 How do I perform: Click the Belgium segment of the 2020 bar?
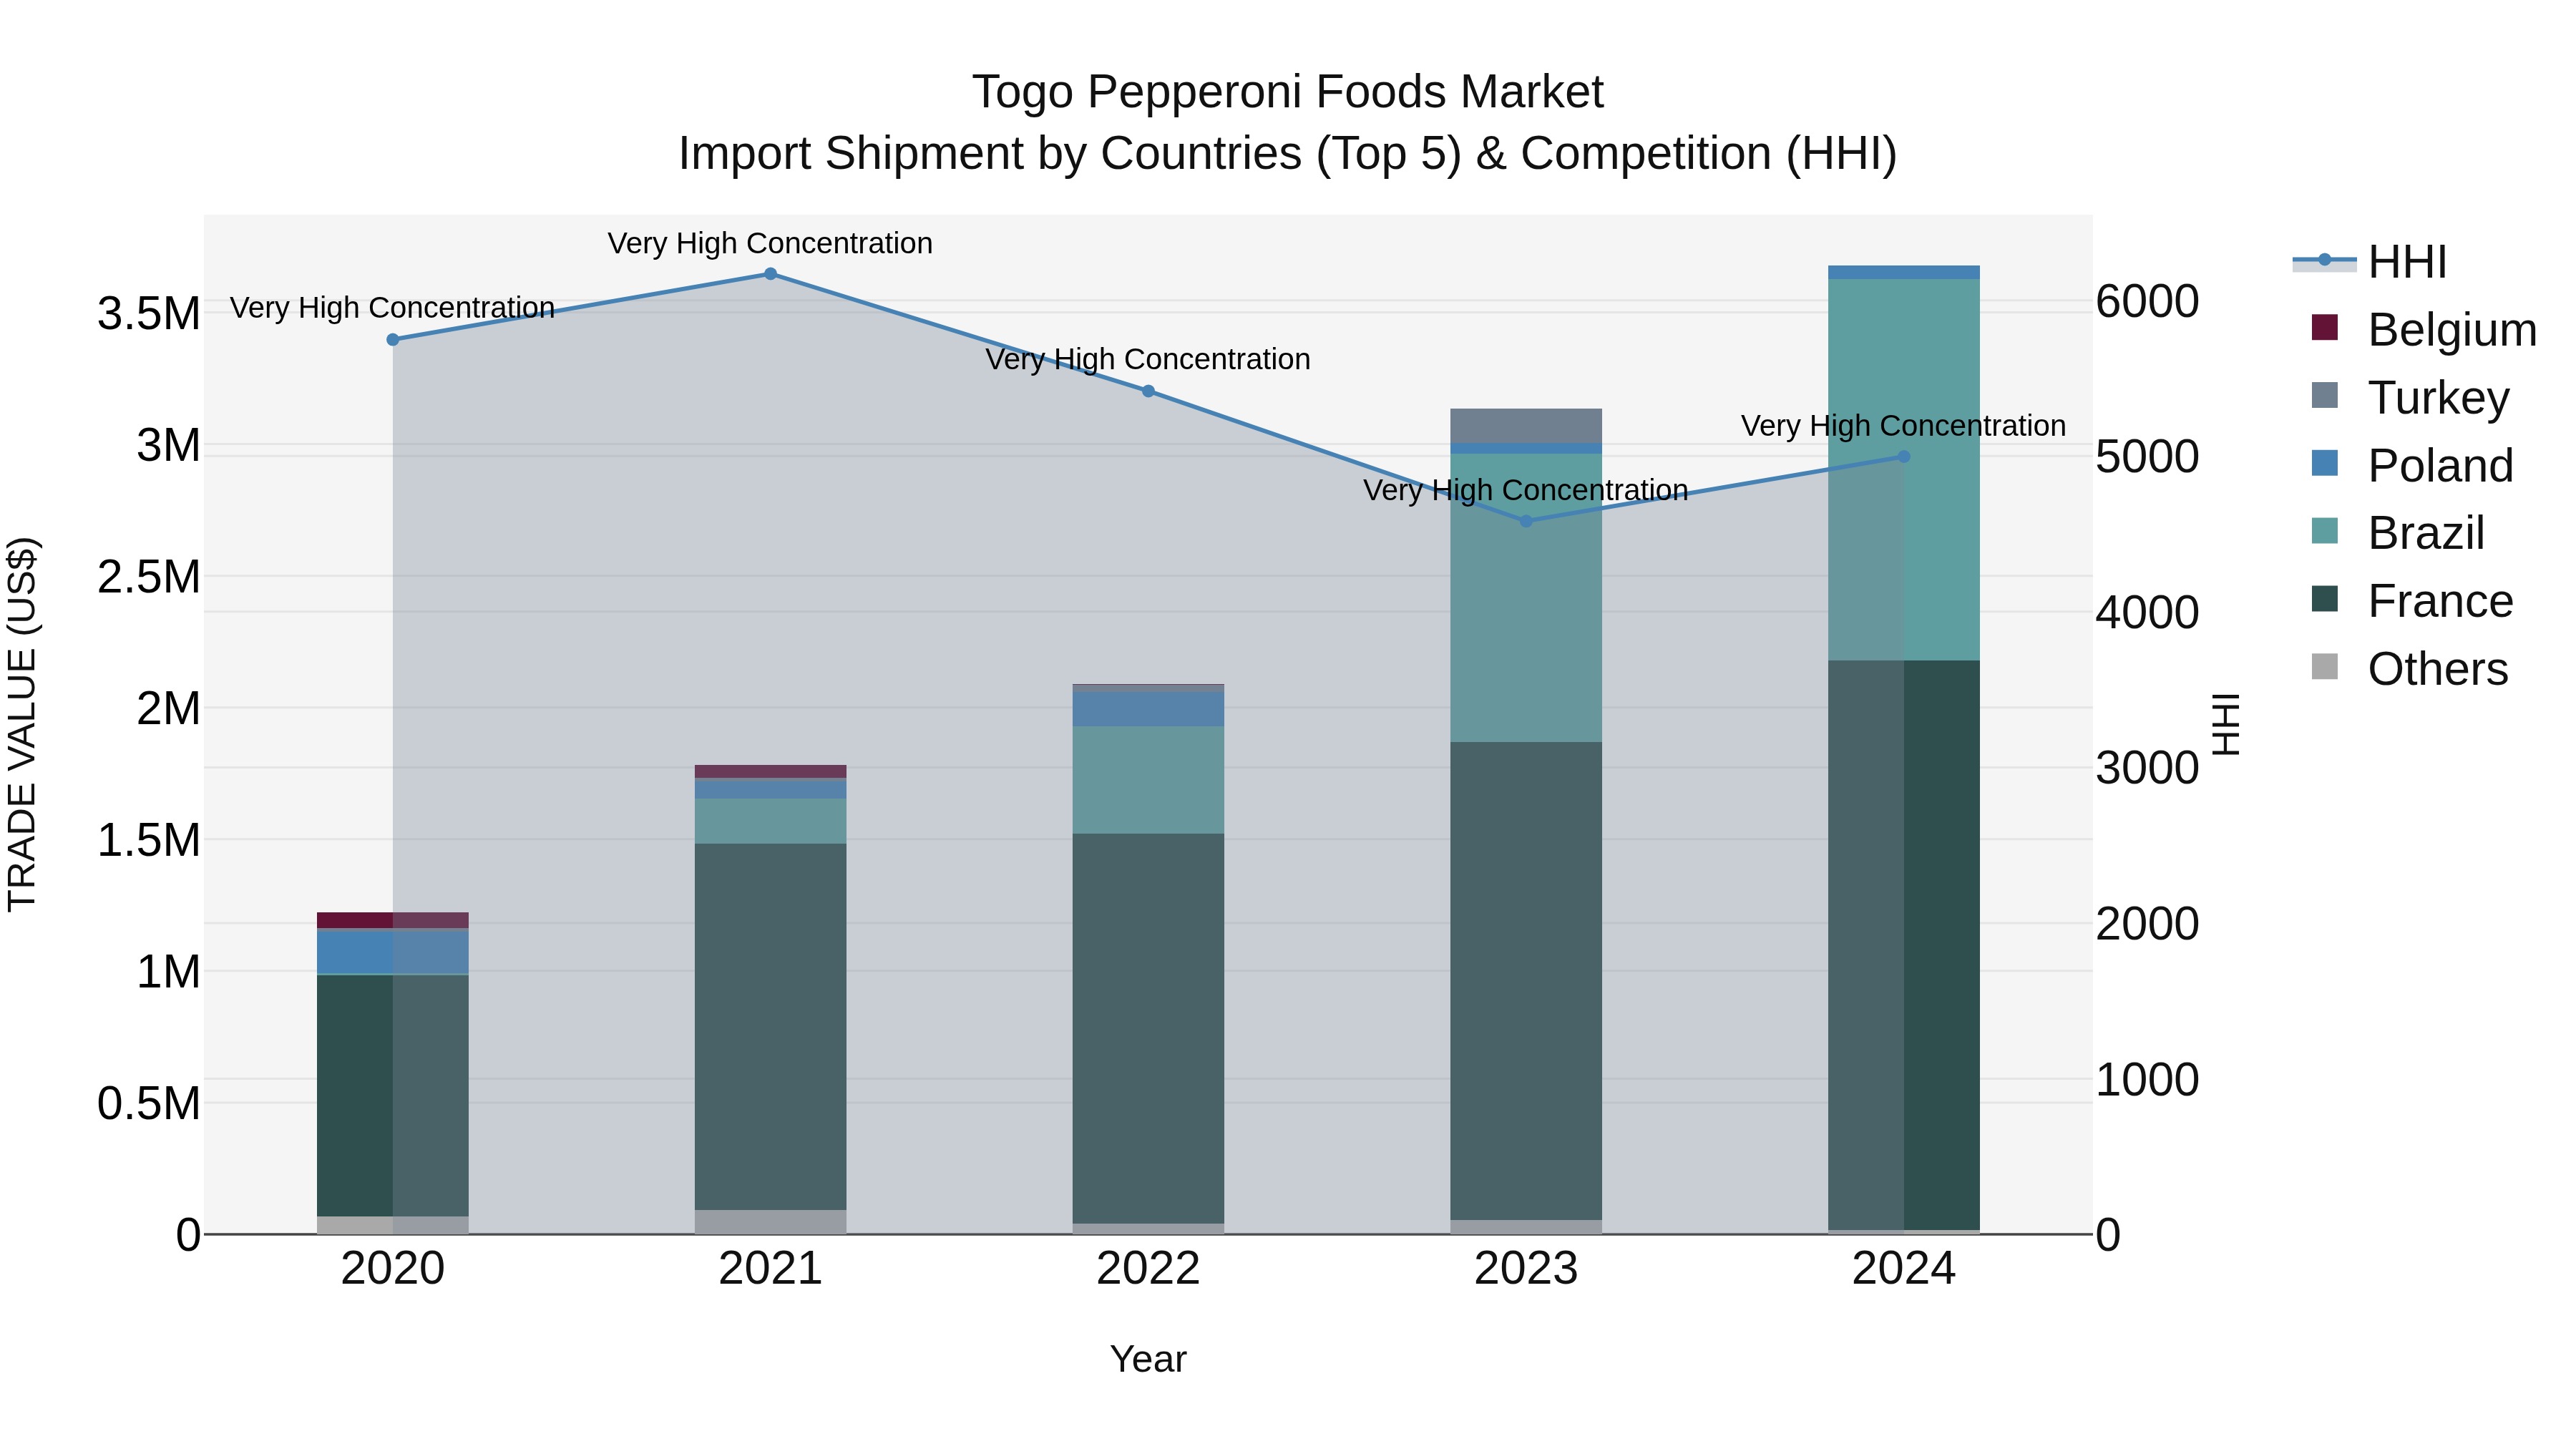393,921
